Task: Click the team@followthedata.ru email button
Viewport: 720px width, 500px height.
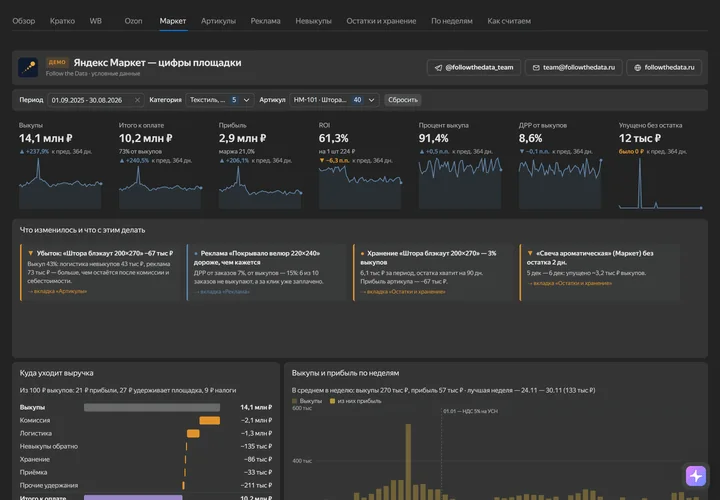Action: [x=574, y=67]
